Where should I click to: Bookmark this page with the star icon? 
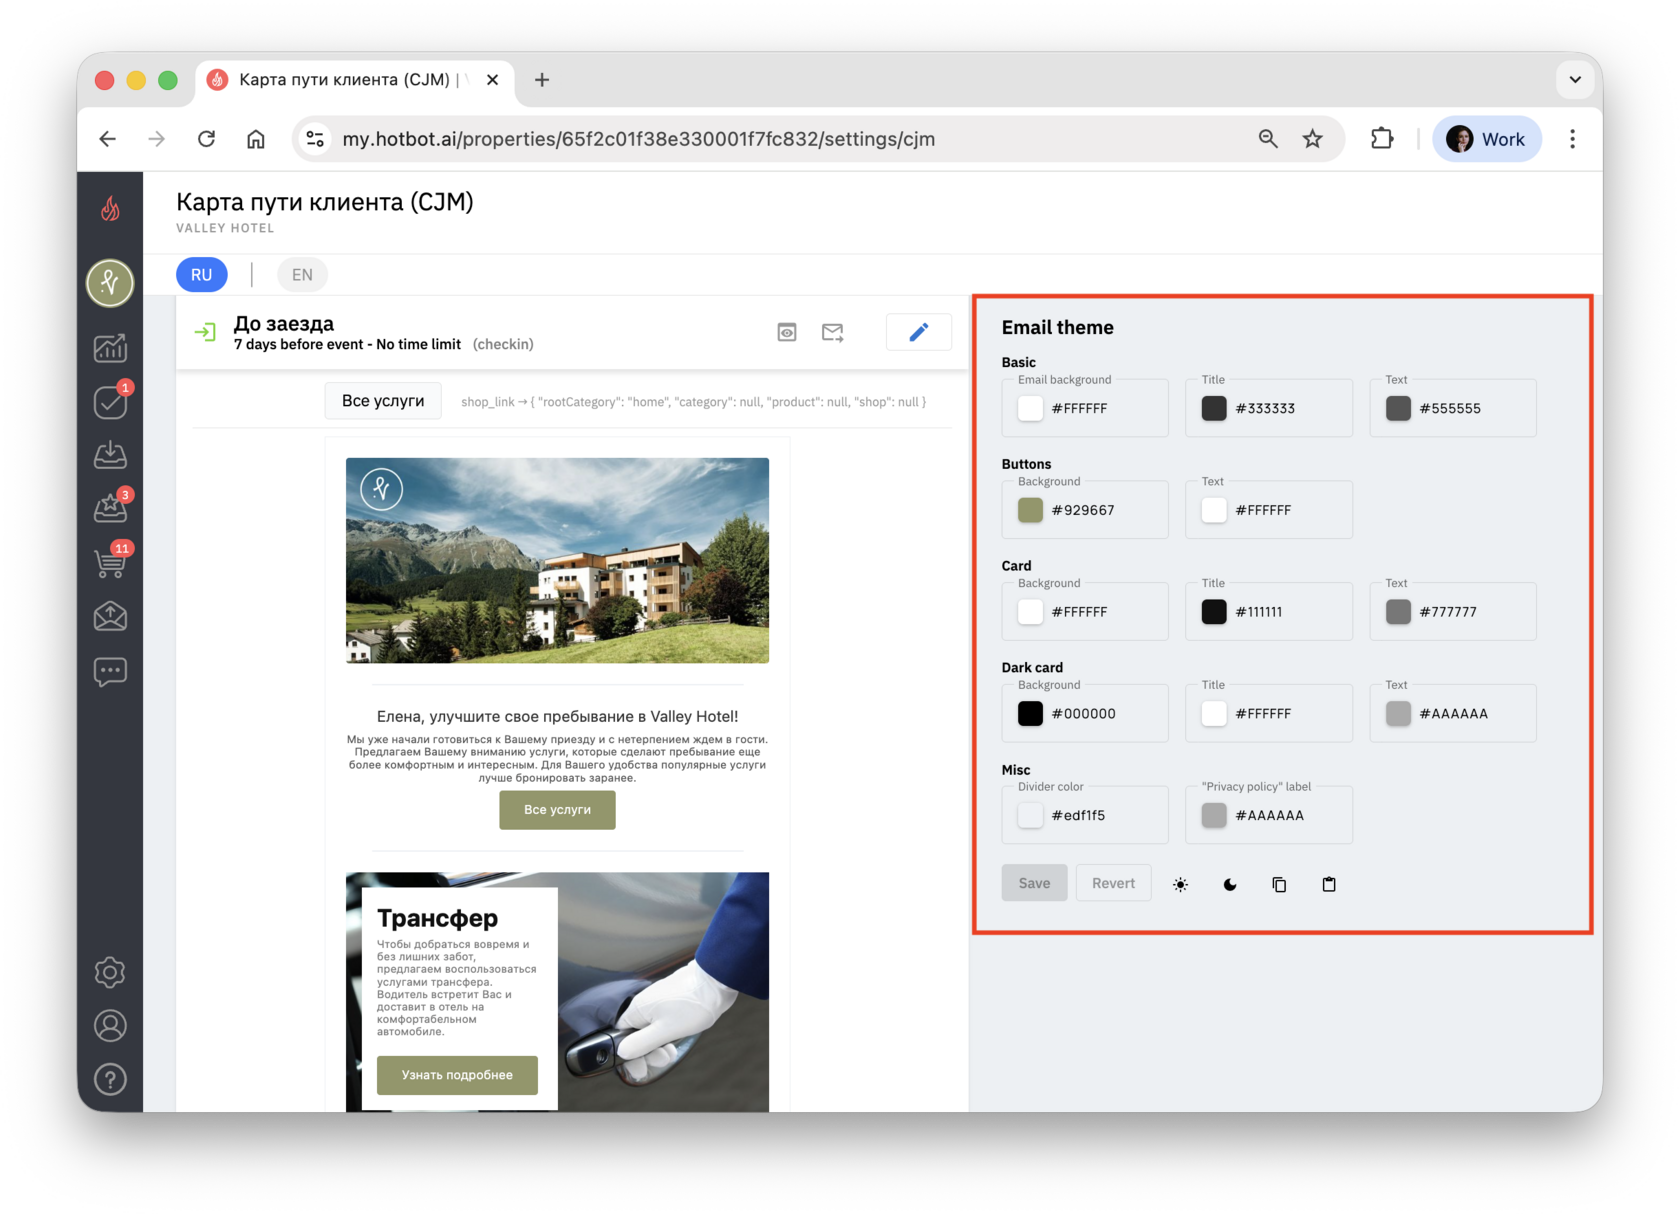tap(1313, 139)
